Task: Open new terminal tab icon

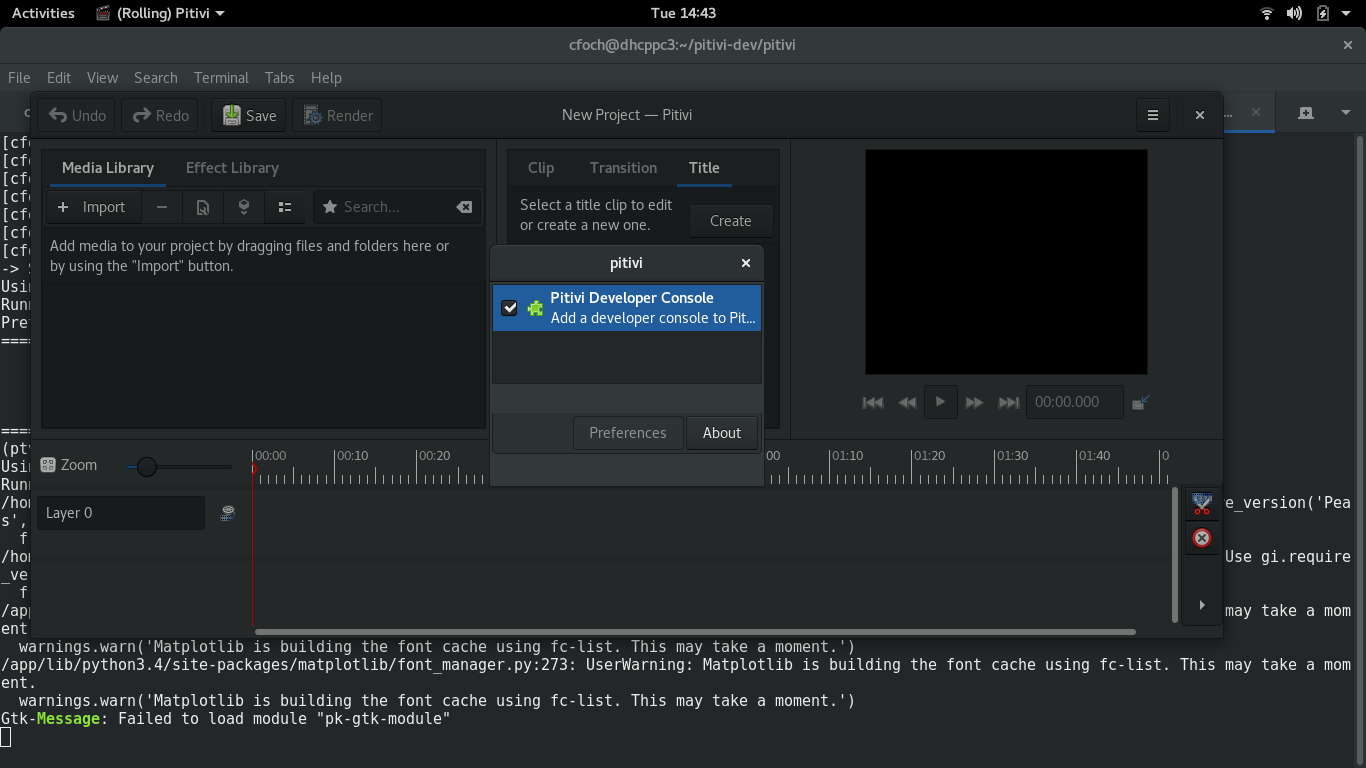Action: click(1306, 113)
